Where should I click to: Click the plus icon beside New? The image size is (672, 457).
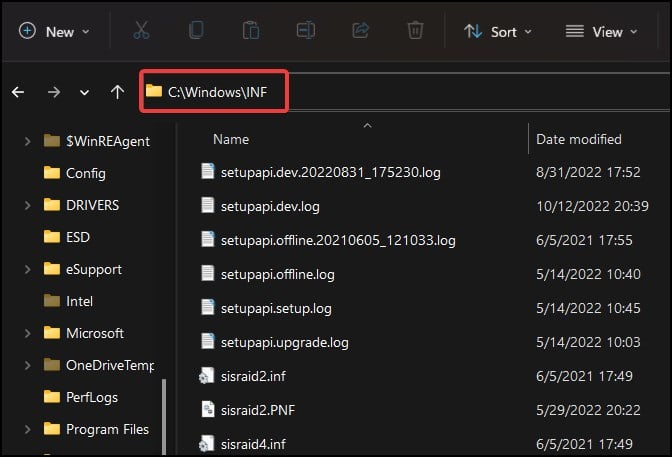27,31
